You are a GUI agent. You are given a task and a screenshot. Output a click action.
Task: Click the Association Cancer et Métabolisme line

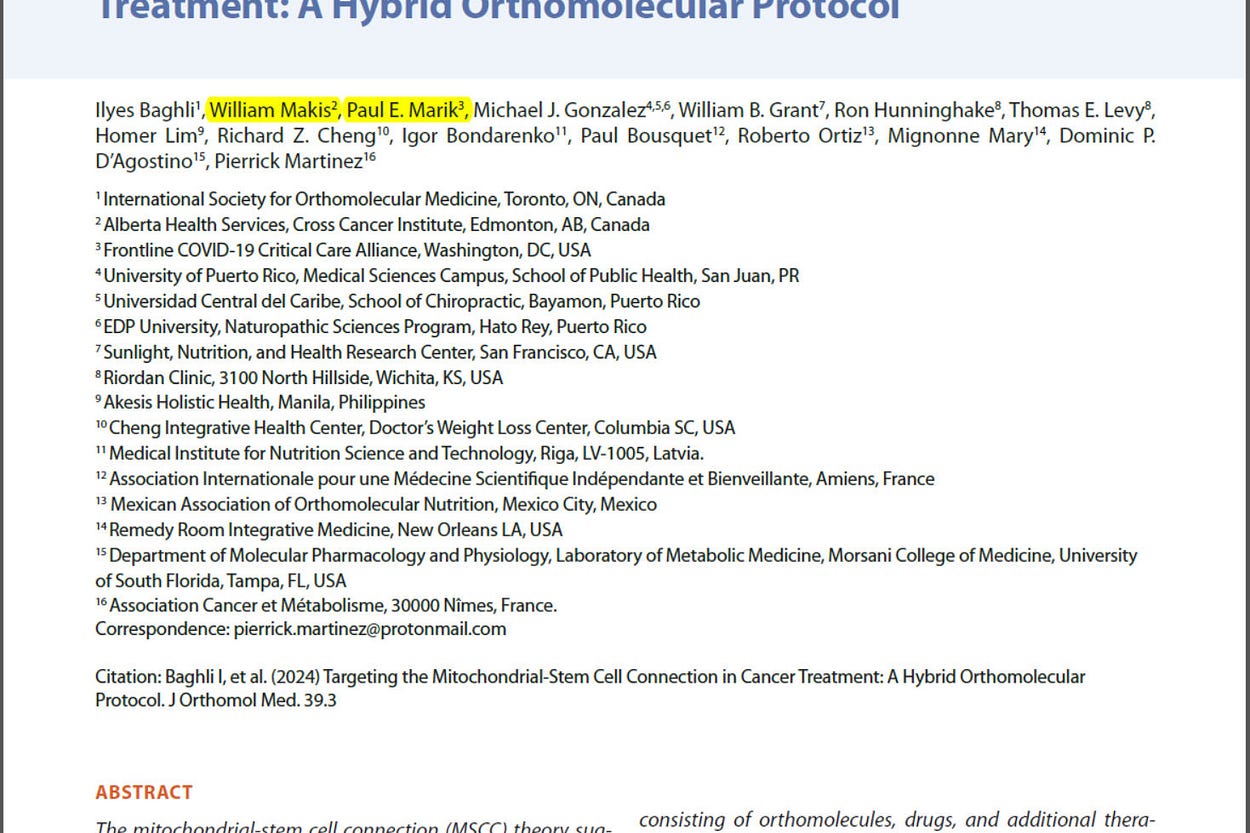click(326, 605)
